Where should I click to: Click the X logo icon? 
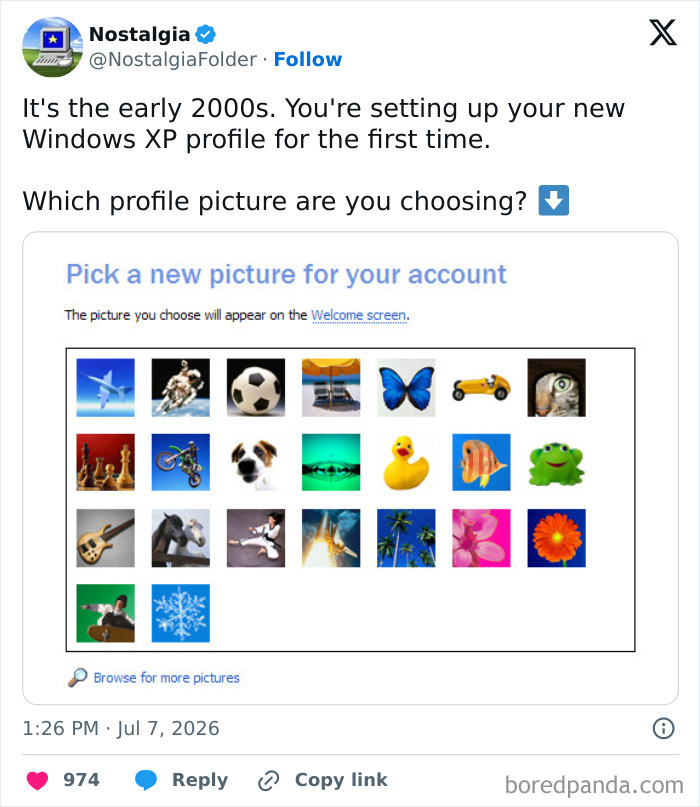662,33
